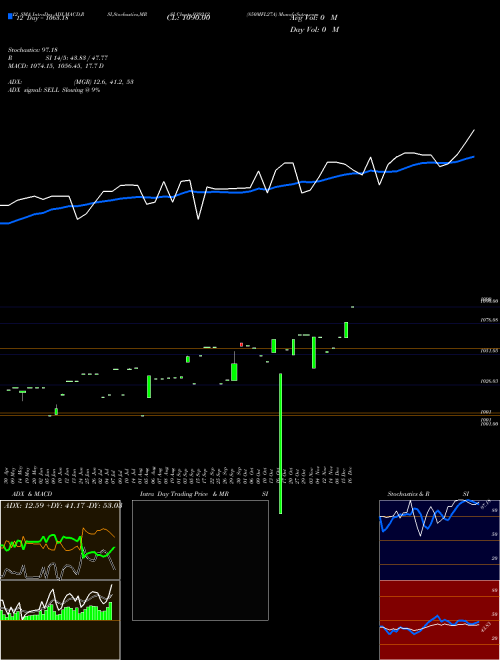The image size is (500, 660).
Task: Click the 1026.83 price axis label
Action: tap(490, 381)
